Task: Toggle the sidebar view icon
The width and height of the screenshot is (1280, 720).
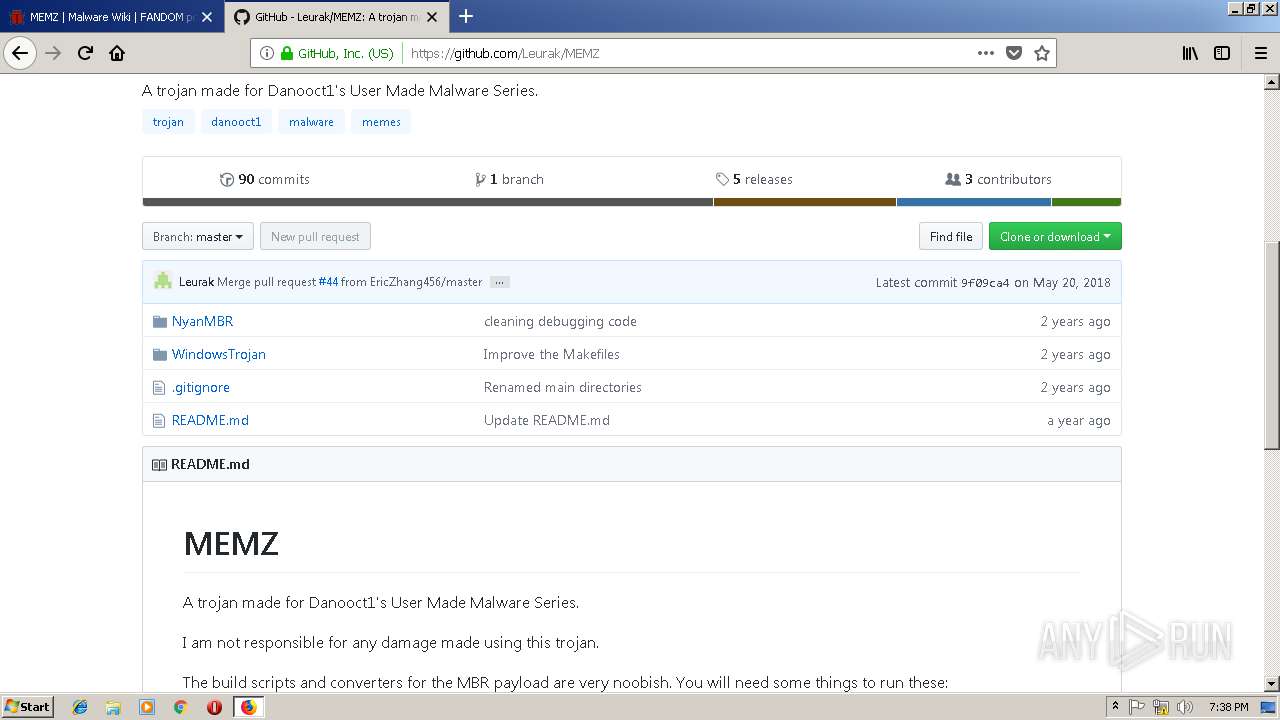Action: point(1222,53)
